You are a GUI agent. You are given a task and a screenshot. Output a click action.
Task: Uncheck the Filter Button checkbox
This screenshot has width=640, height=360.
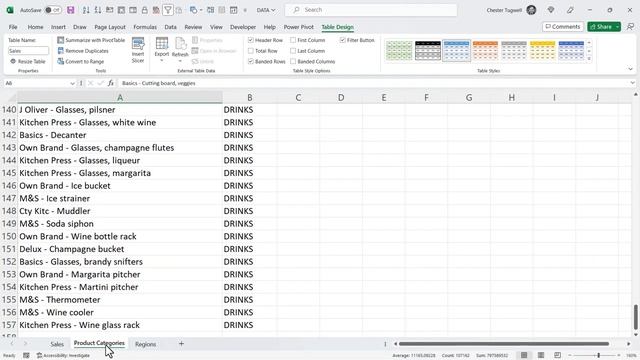[x=342, y=40]
